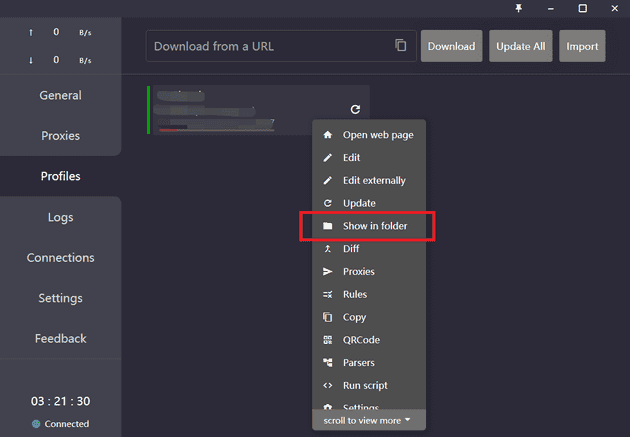Open the Logs tab in sidebar
The image size is (630, 437).
60,217
